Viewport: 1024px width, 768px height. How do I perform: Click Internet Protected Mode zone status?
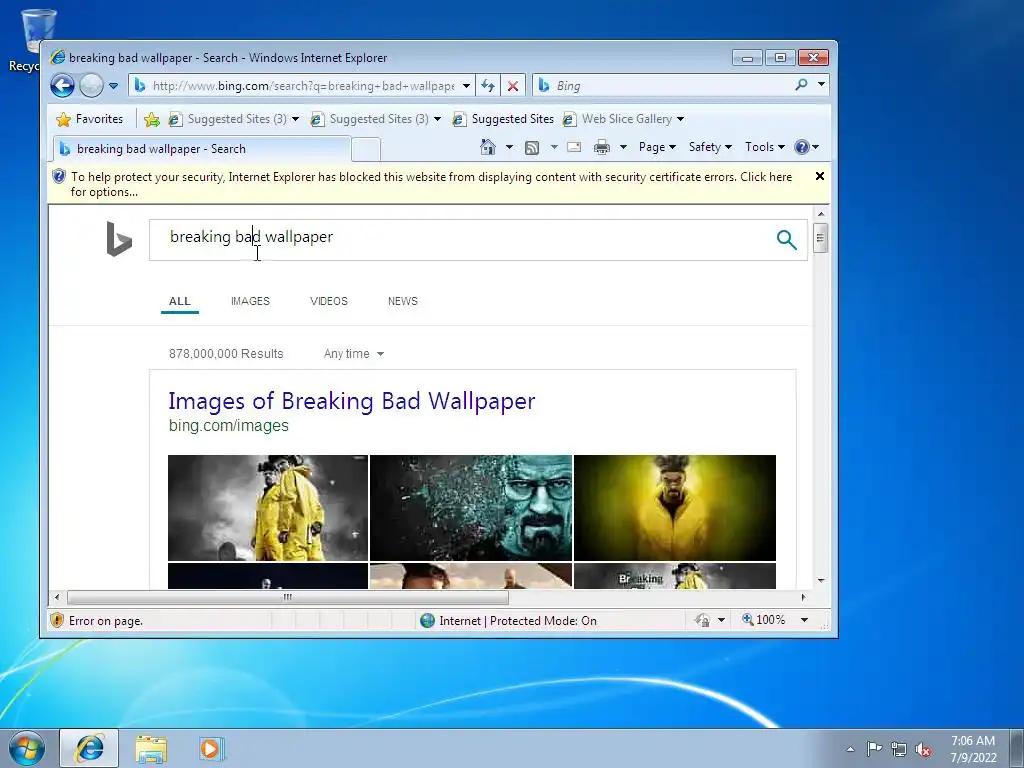point(508,620)
